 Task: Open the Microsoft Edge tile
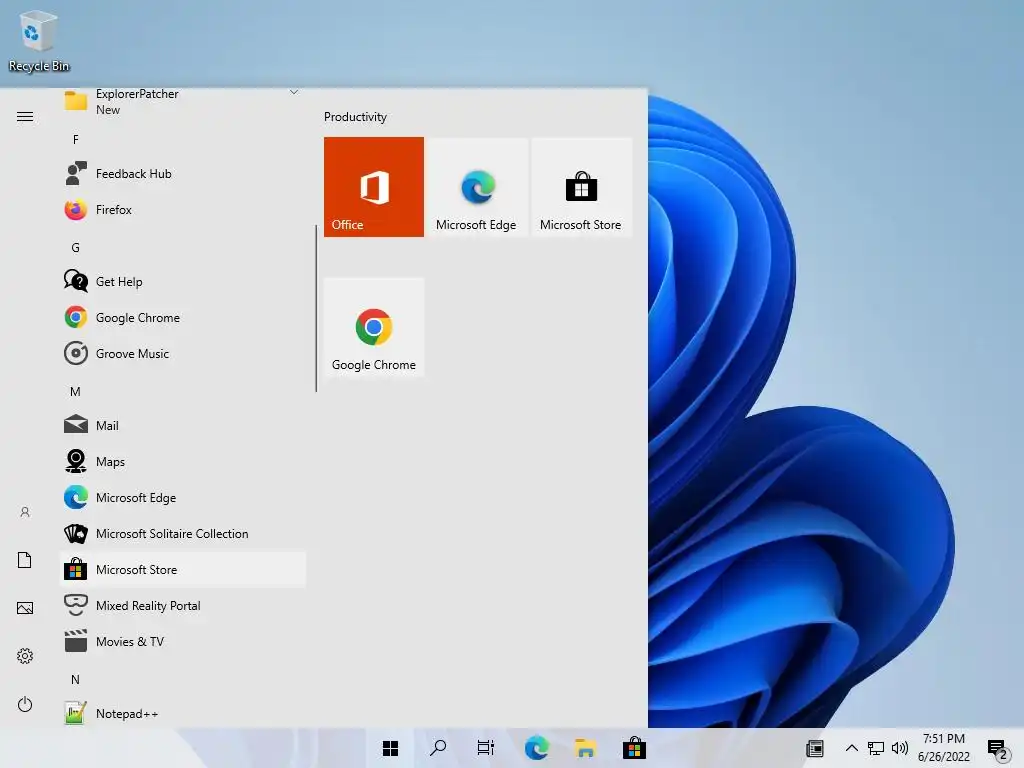tap(476, 187)
